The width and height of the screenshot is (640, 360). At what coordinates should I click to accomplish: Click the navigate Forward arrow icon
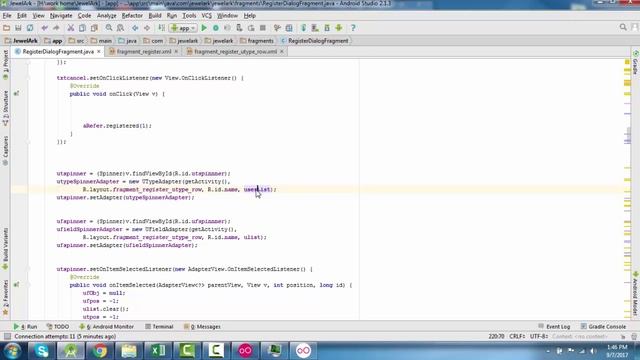[147, 28]
